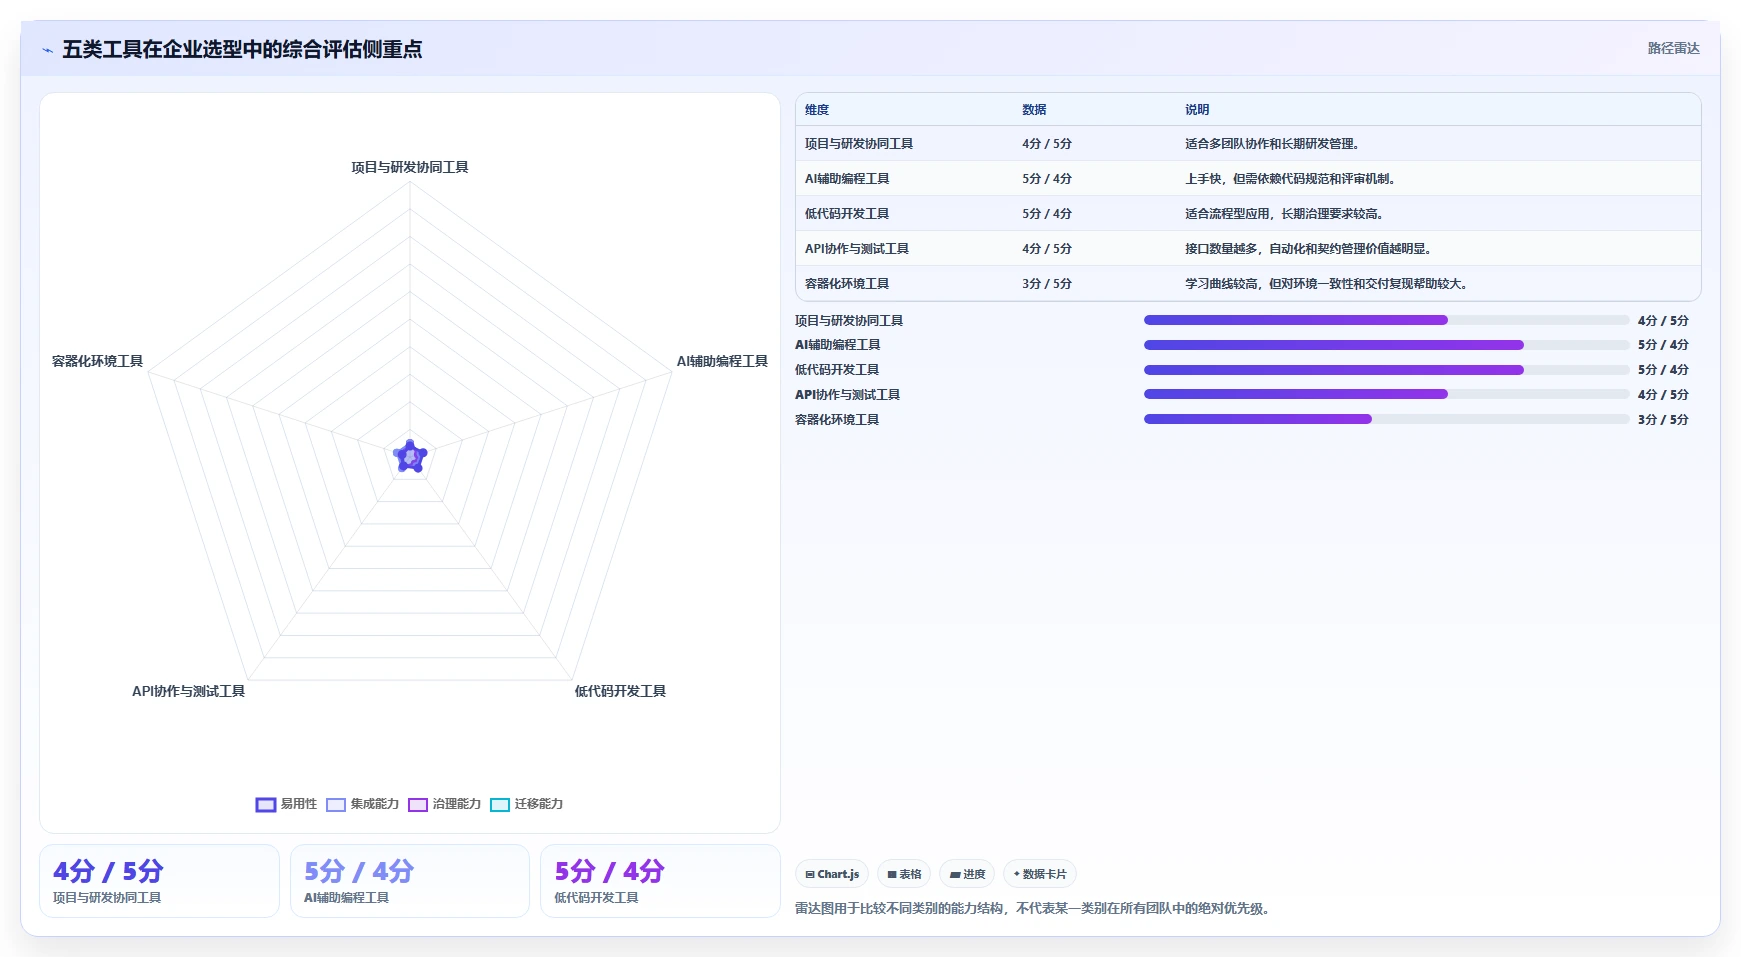Click the radar data polygon at center
The image size is (1741, 957).
click(x=410, y=457)
